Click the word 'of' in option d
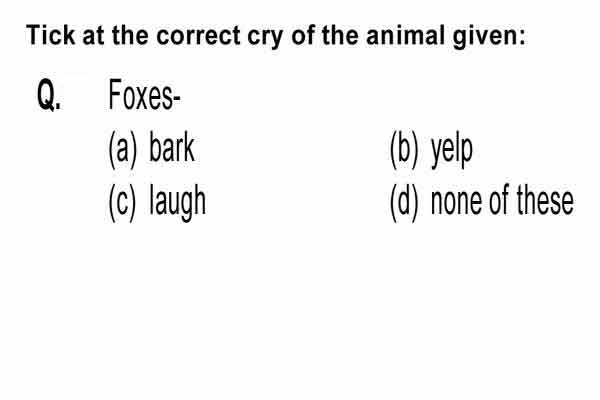 coord(499,200)
